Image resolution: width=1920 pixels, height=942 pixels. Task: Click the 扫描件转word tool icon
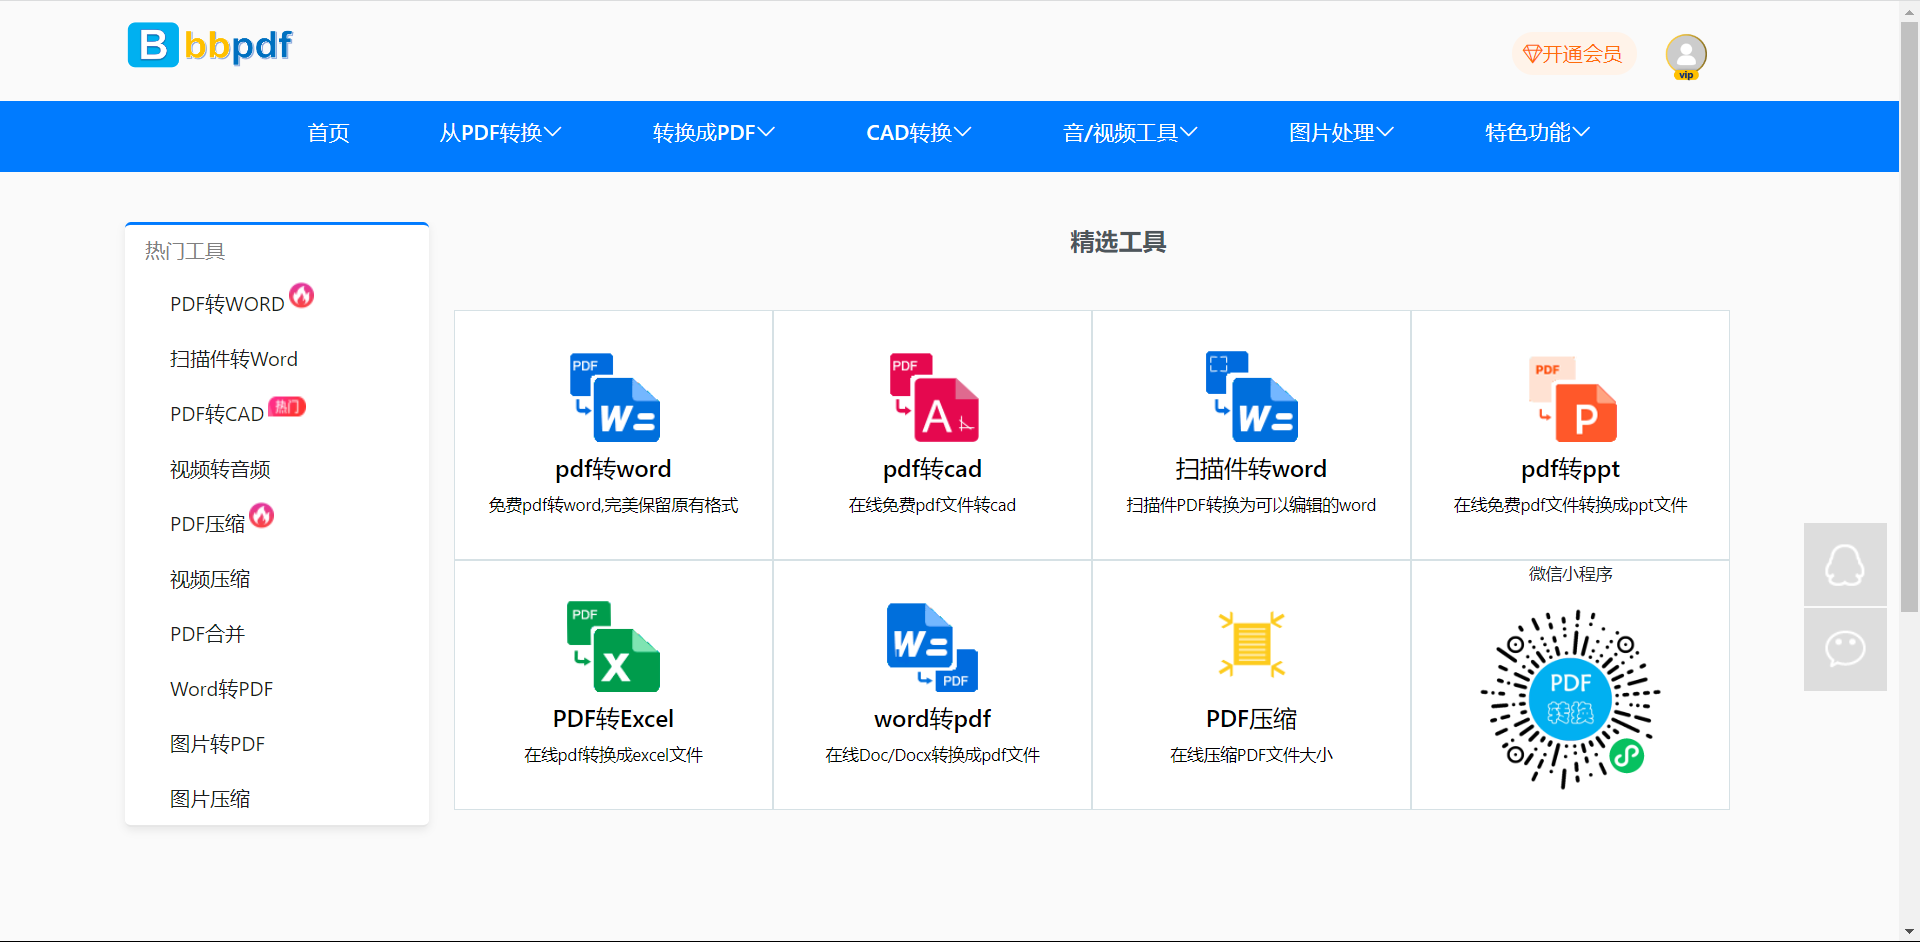click(x=1251, y=397)
